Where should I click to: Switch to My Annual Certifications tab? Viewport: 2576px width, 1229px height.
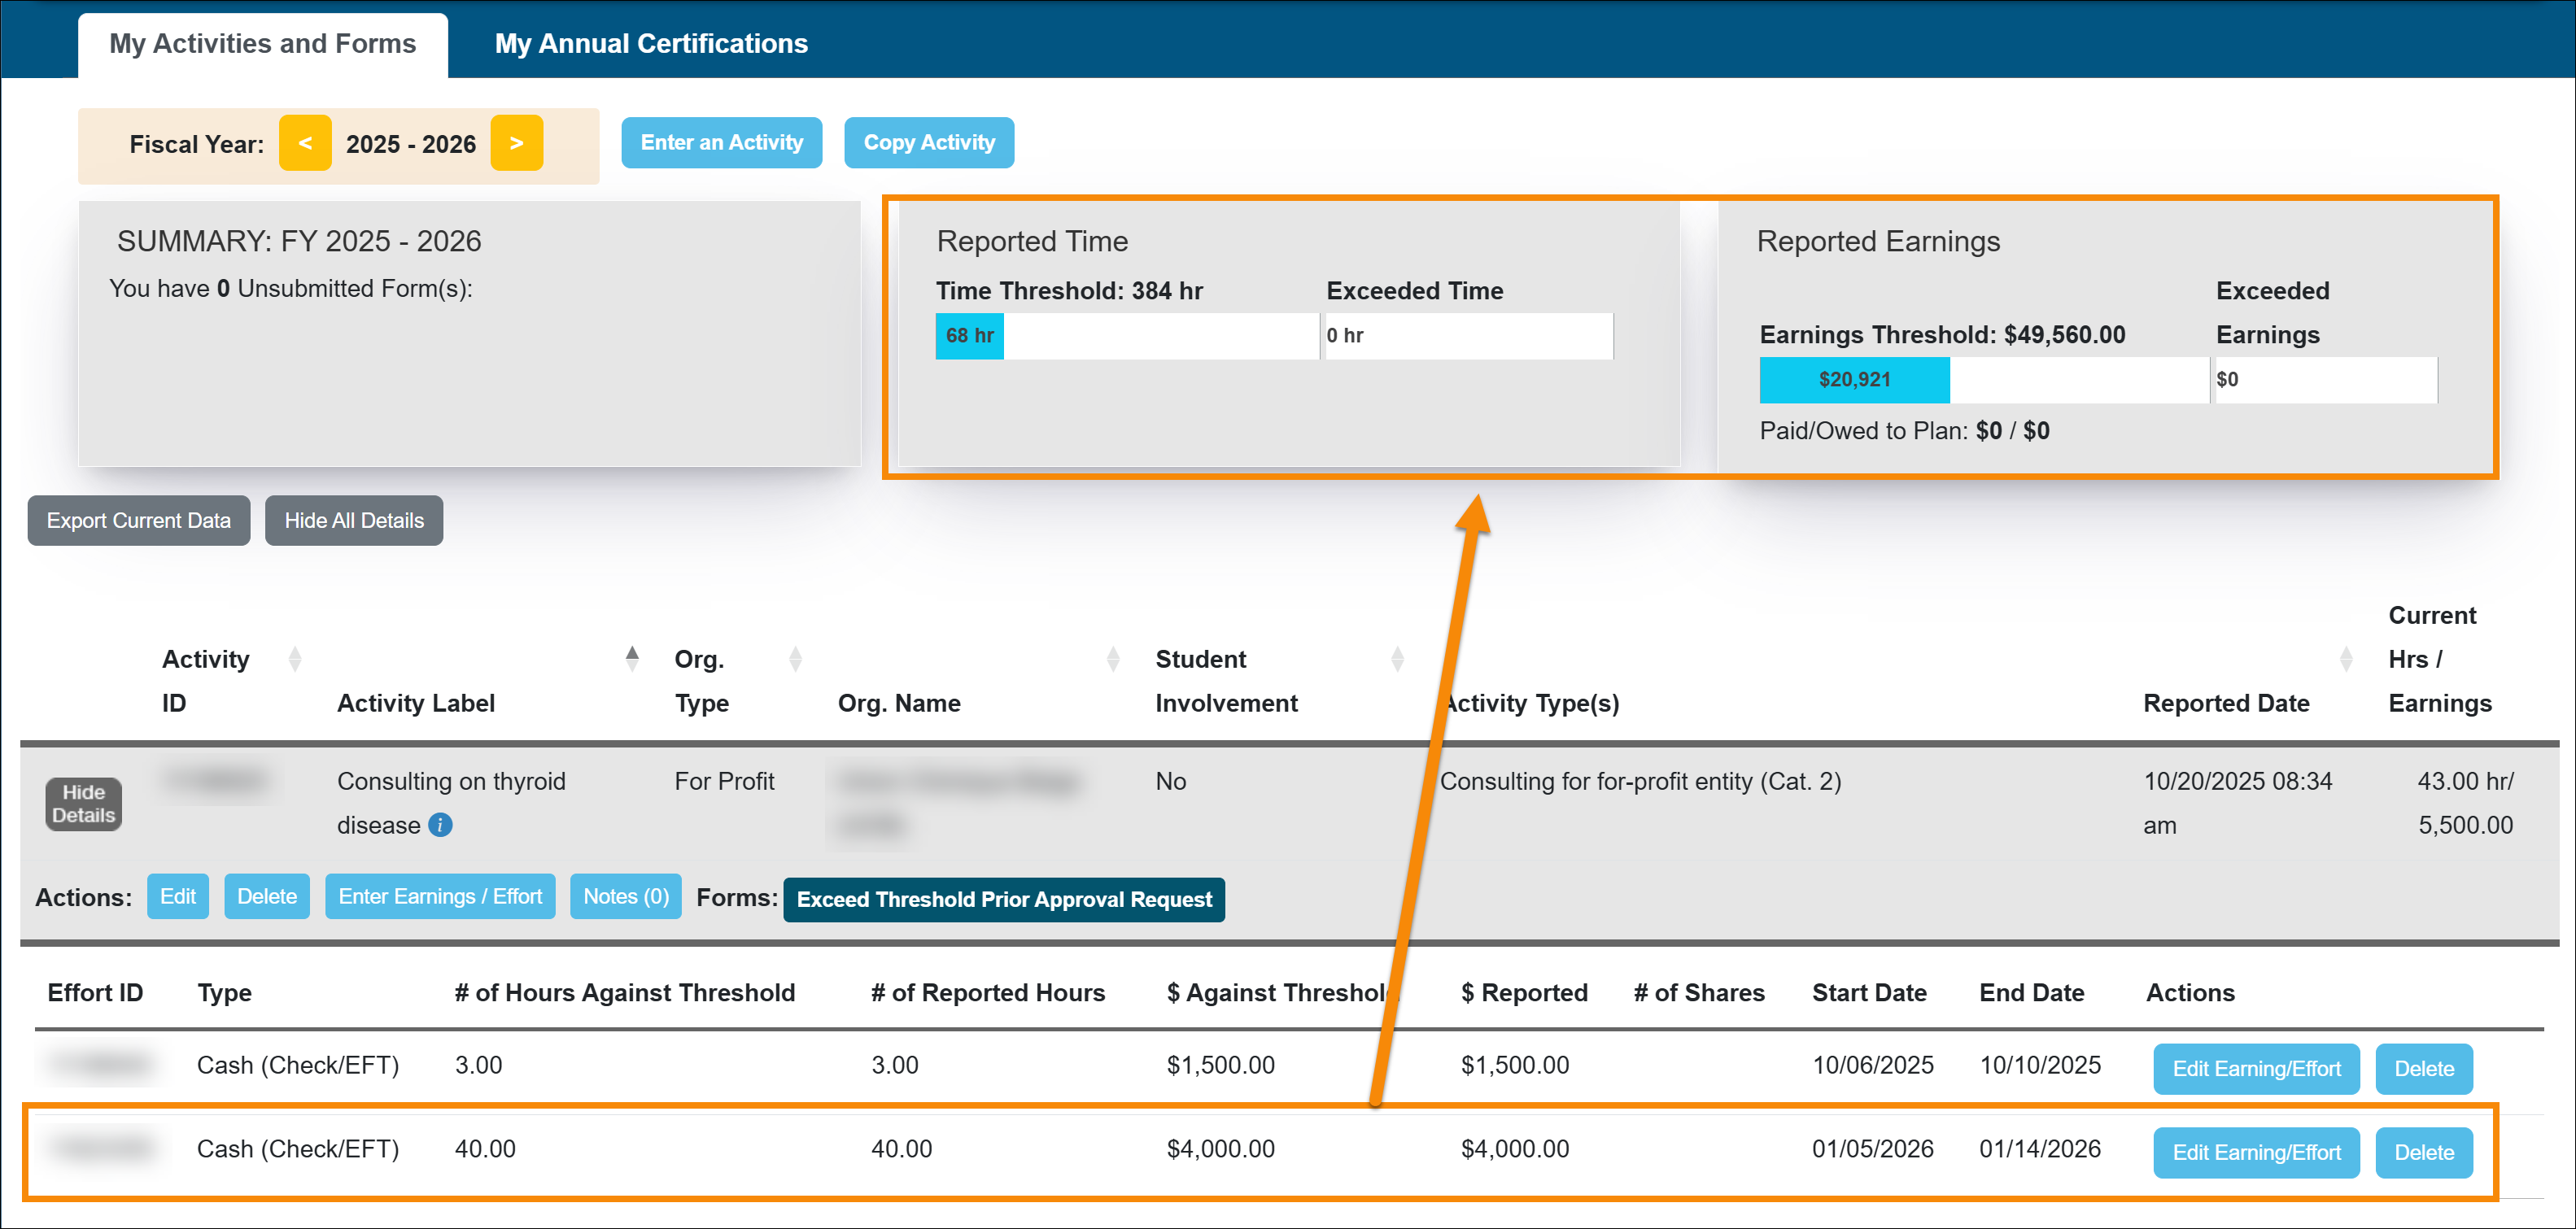[x=651, y=43]
